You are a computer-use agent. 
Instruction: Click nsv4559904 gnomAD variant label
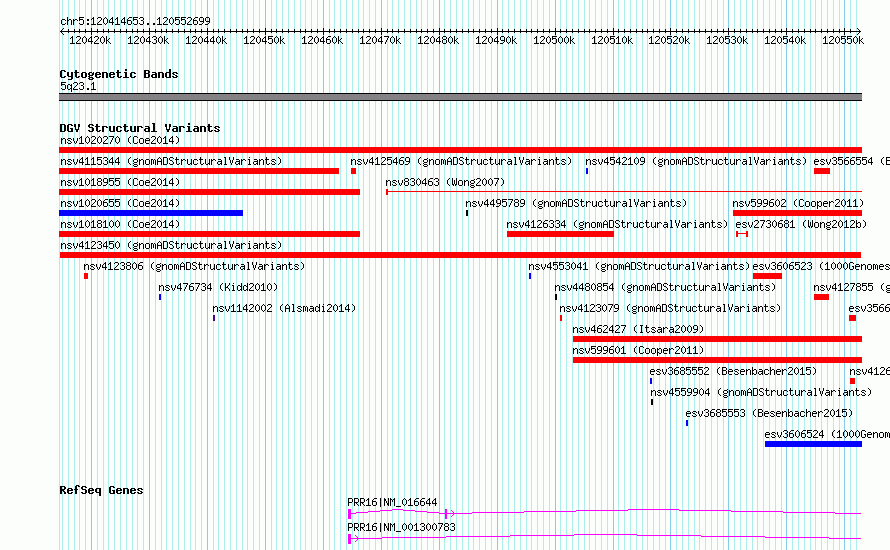click(761, 392)
